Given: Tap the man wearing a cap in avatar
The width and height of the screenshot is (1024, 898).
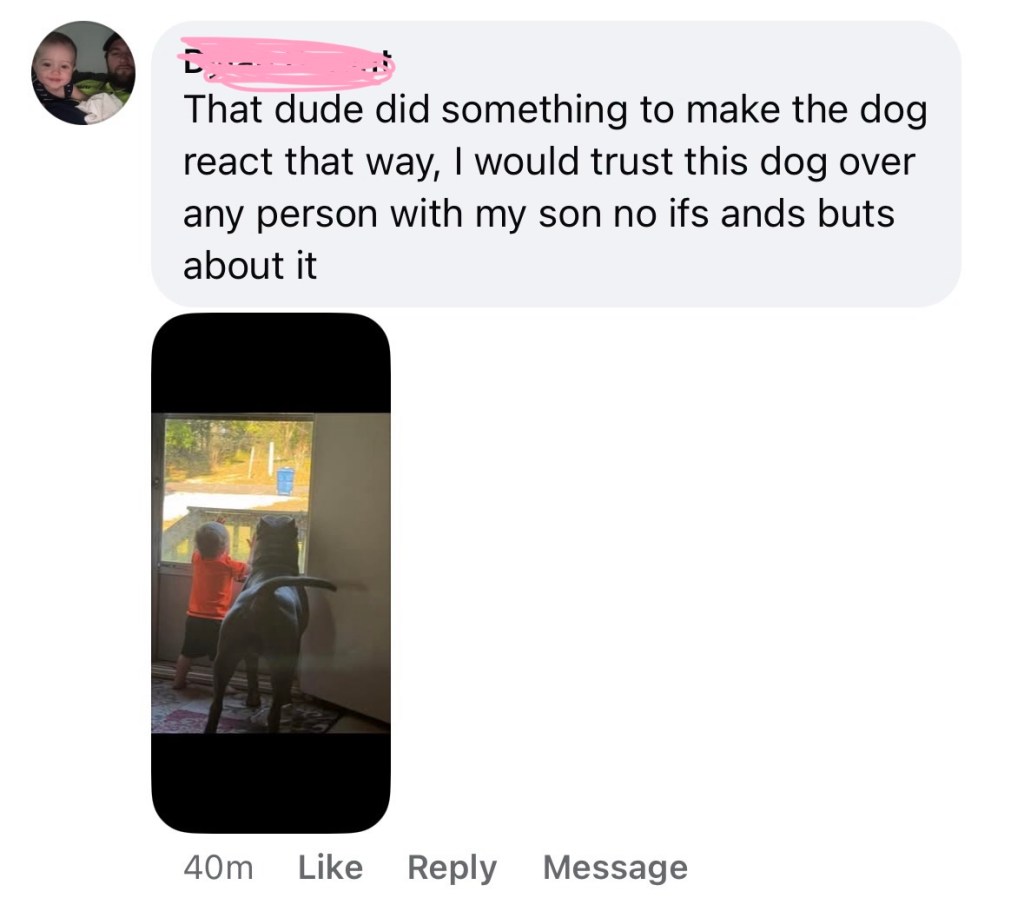Looking at the screenshot, I should pos(118,65).
